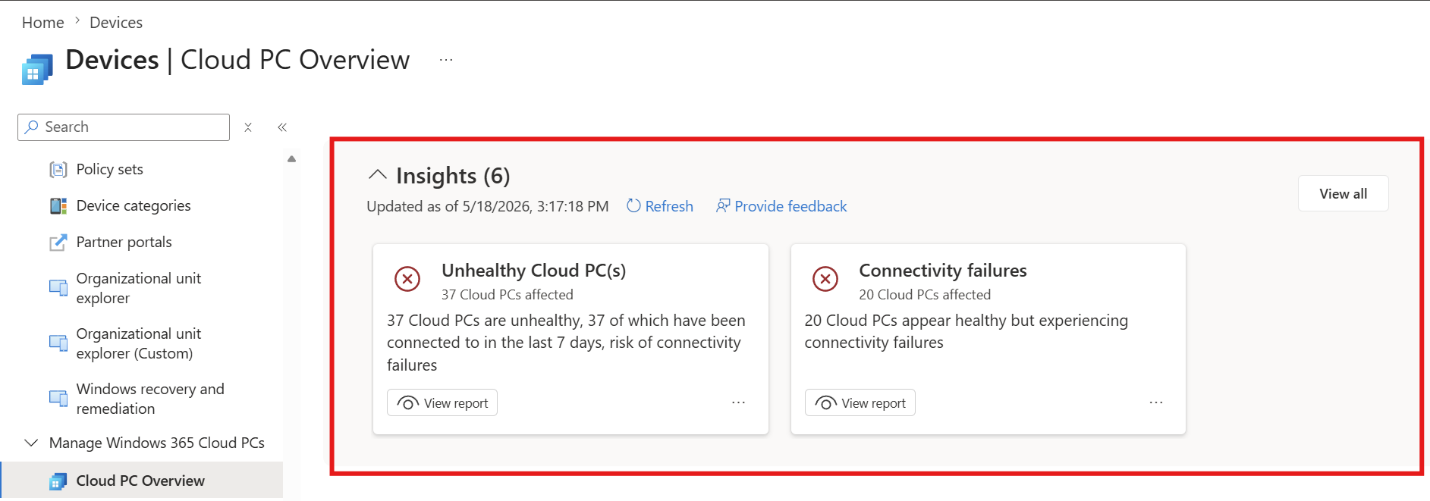The image size is (1430, 501).
Task: Click the Connectivity failures card title
Action: click(x=943, y=270)
